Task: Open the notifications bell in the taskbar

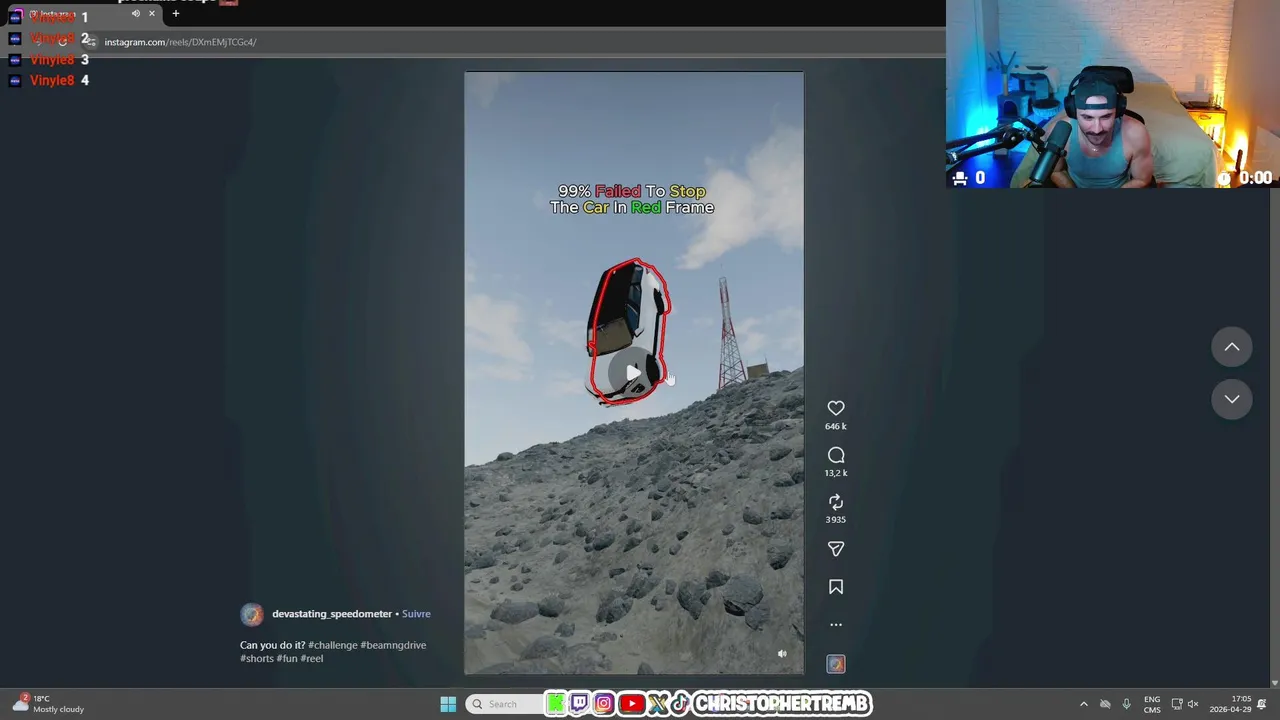Action: click(x=1262, y=704)
